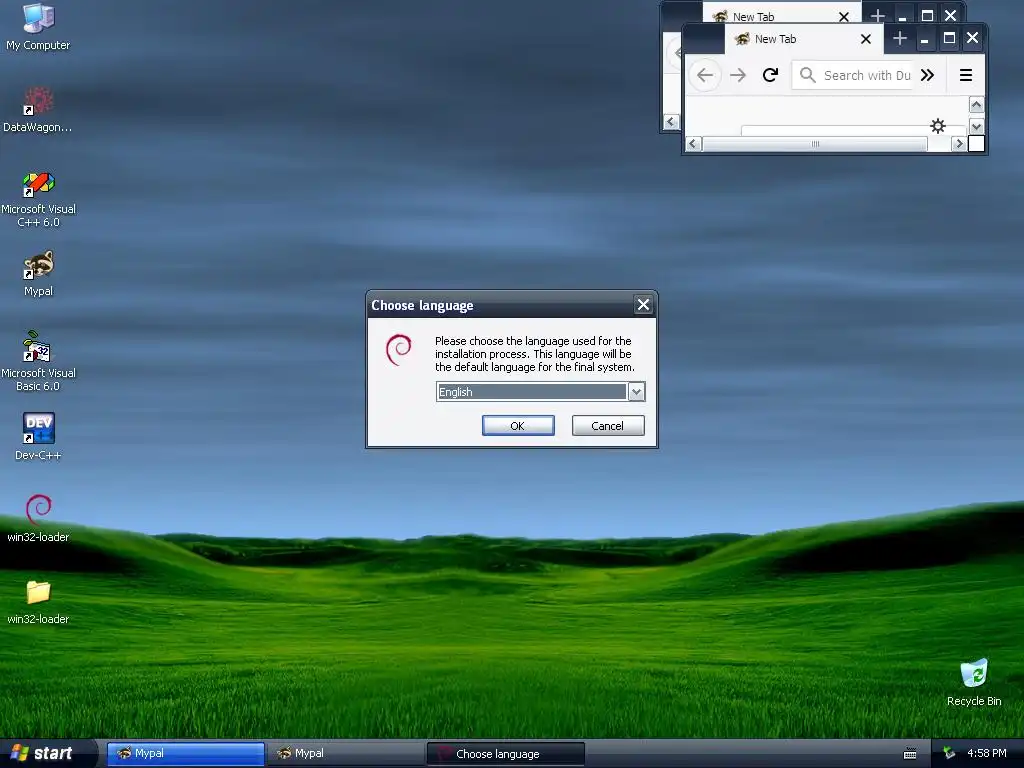
Task: Click scroll up arrow in front Mypal window
Action: pyautogui.click(x=976, y=104)
